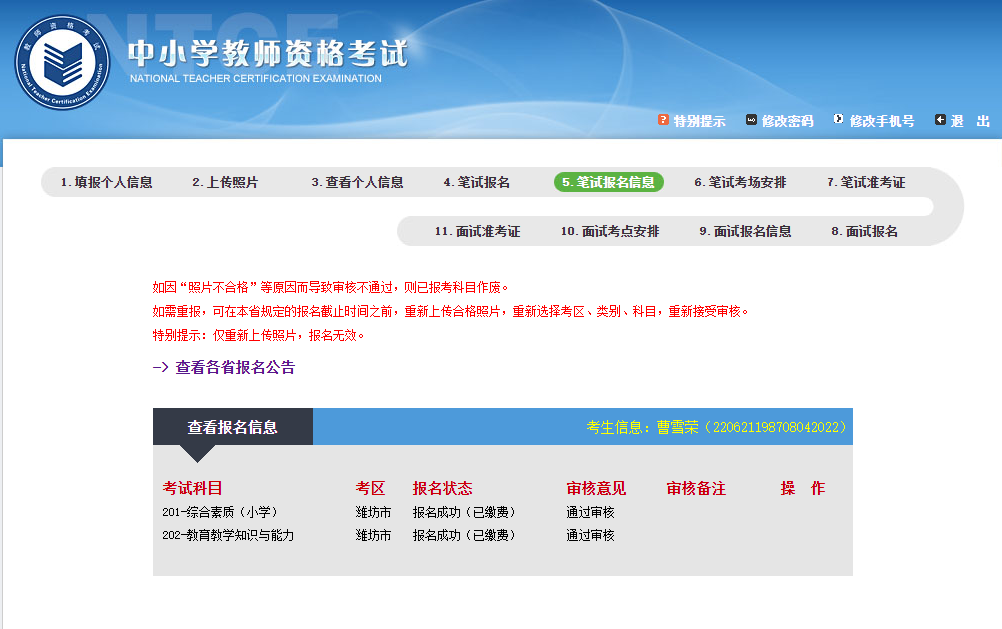The width and height of the screenshot is (1002, 629).
Task: Click the 查看报名信息 panel header
Action: 233,427
